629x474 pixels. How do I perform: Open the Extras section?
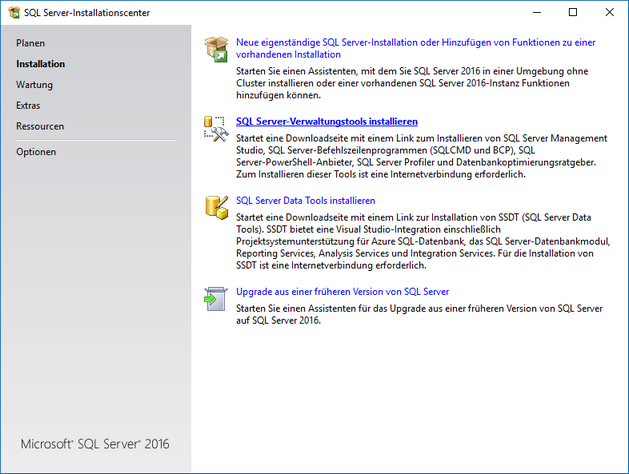[28, 105]
